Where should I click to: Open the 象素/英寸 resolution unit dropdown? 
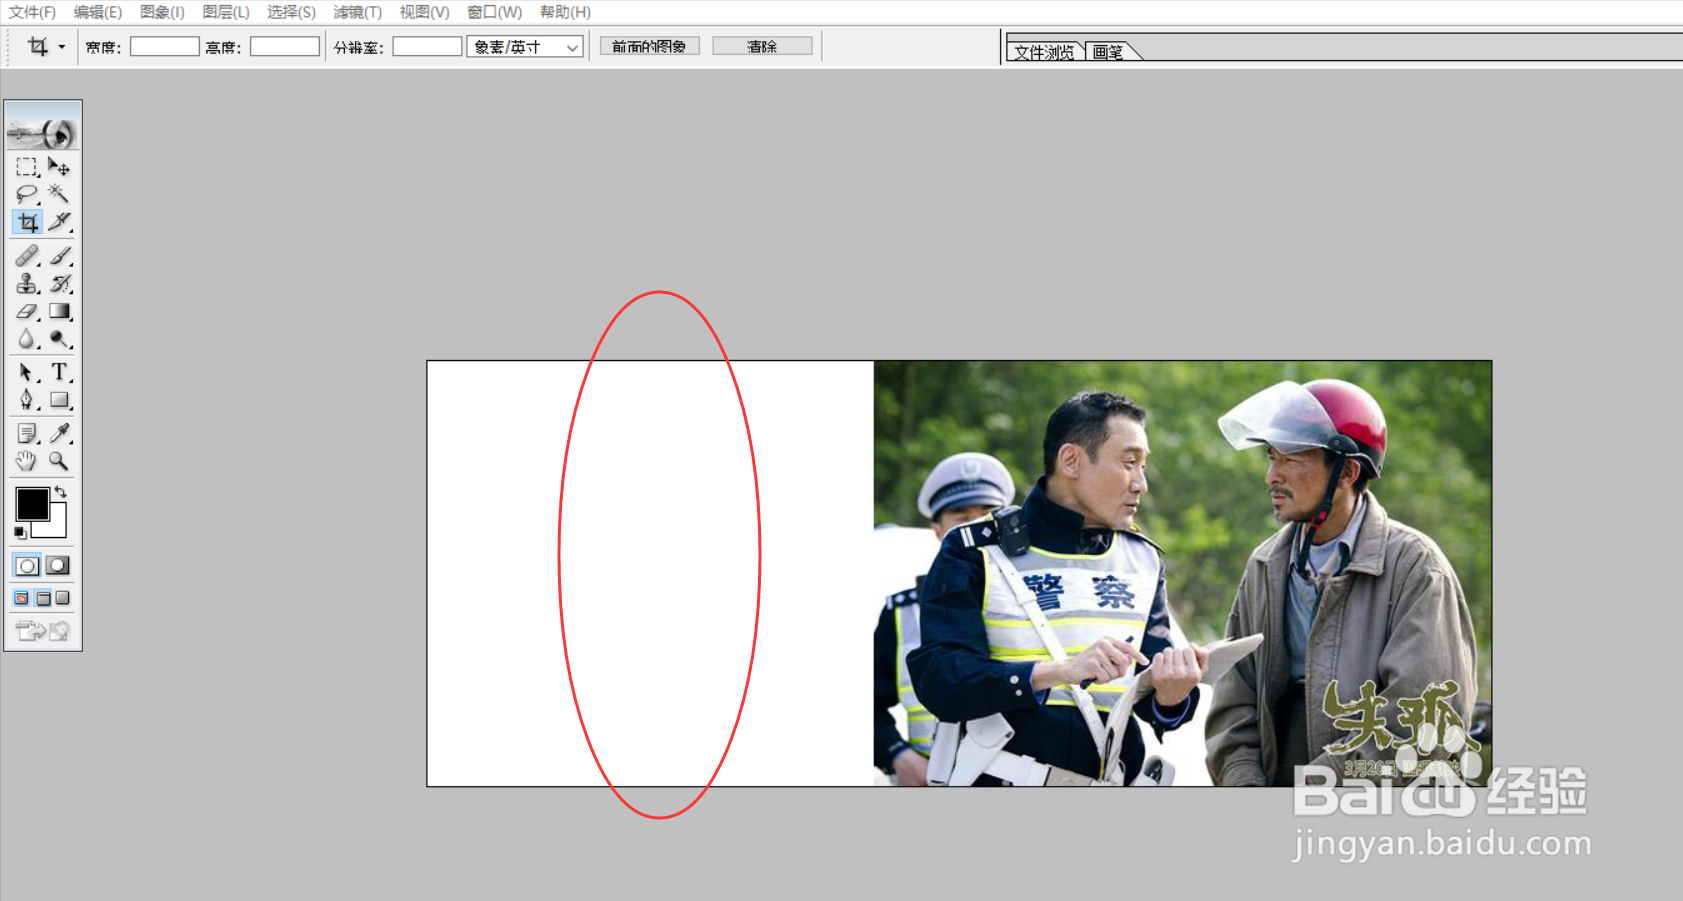point(525,47)
